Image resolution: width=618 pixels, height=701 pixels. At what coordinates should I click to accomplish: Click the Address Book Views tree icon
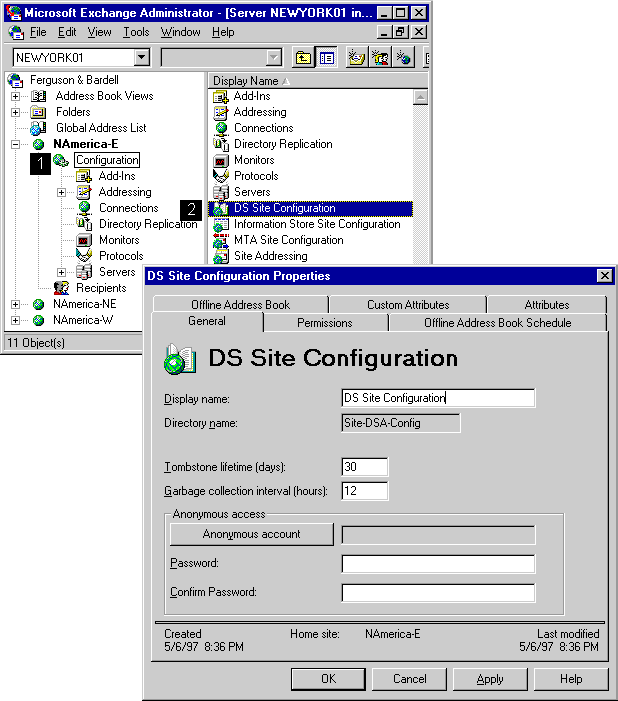(x=39, y=96)
